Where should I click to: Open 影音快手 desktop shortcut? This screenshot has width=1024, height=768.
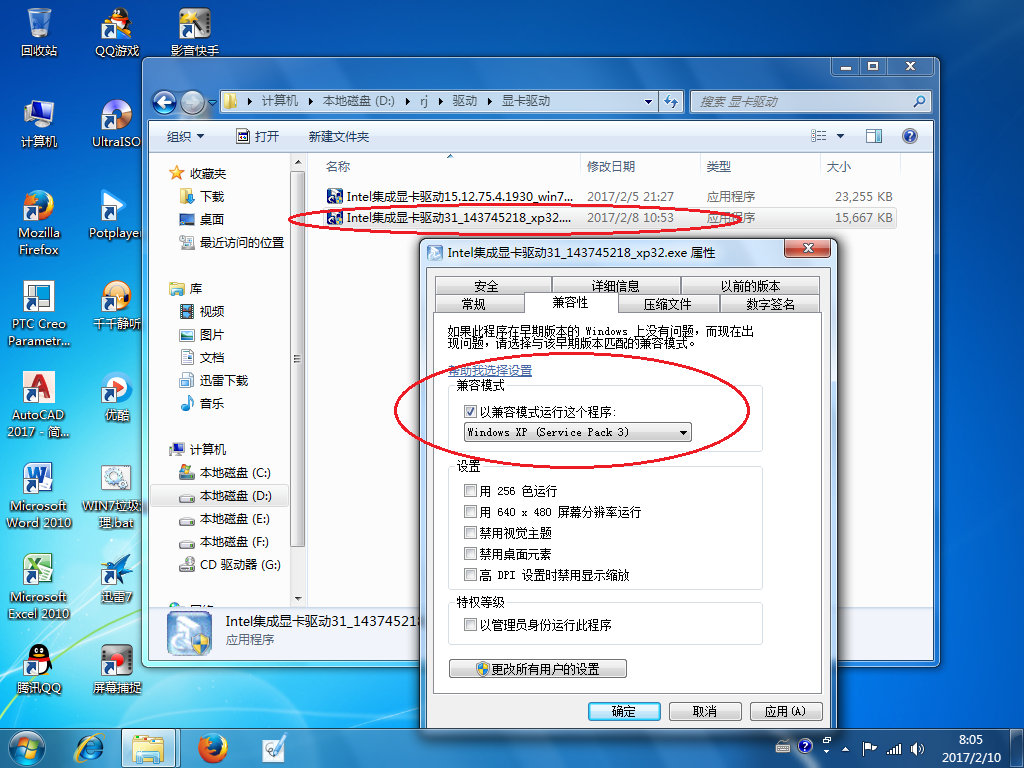[x=195, y=31]
